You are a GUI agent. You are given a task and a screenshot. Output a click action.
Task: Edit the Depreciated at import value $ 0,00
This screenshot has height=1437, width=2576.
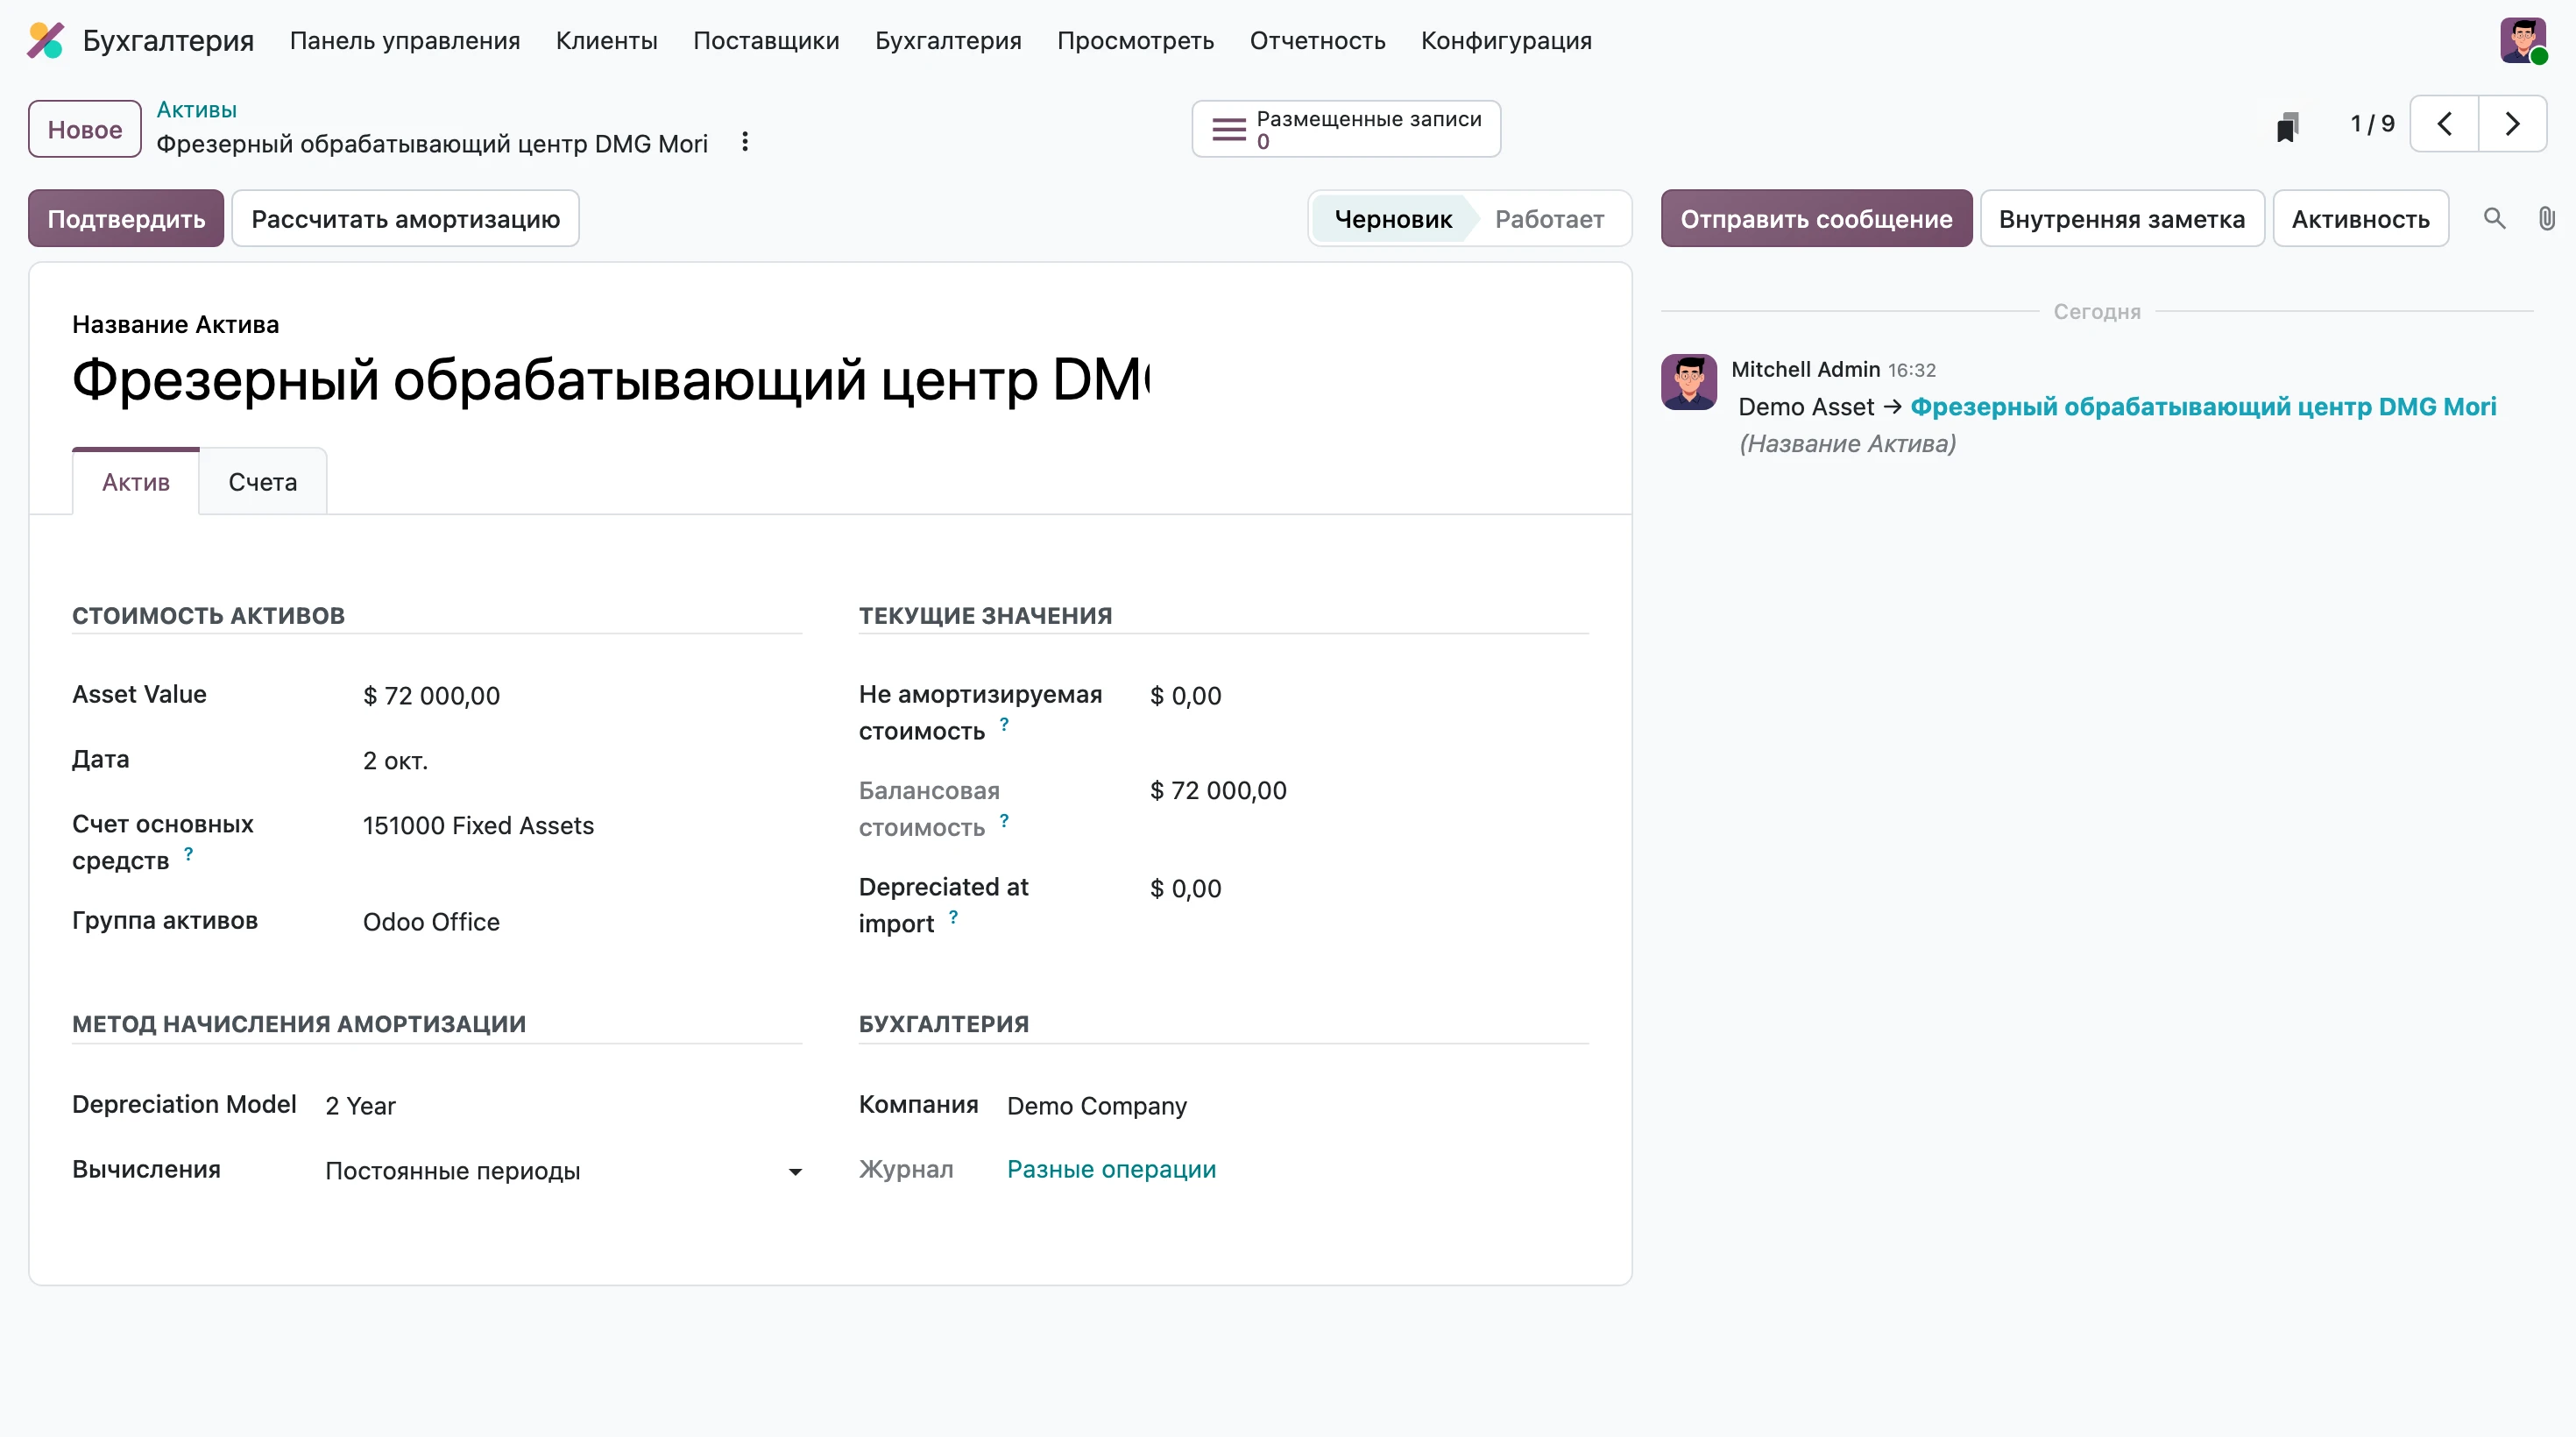click(1369, 889)
